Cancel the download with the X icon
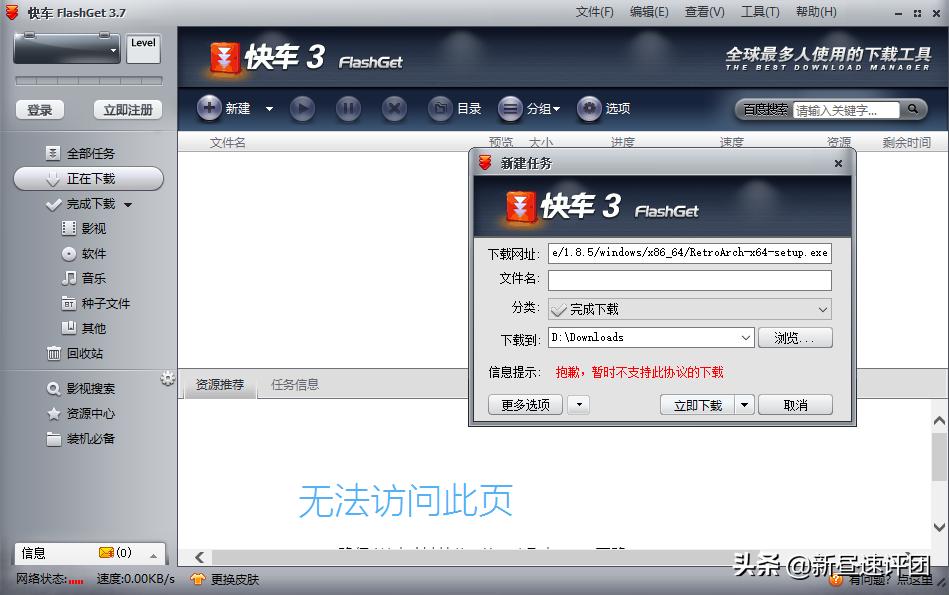Image resolution: width=949 pixels, height=595 pixels. 392,108
